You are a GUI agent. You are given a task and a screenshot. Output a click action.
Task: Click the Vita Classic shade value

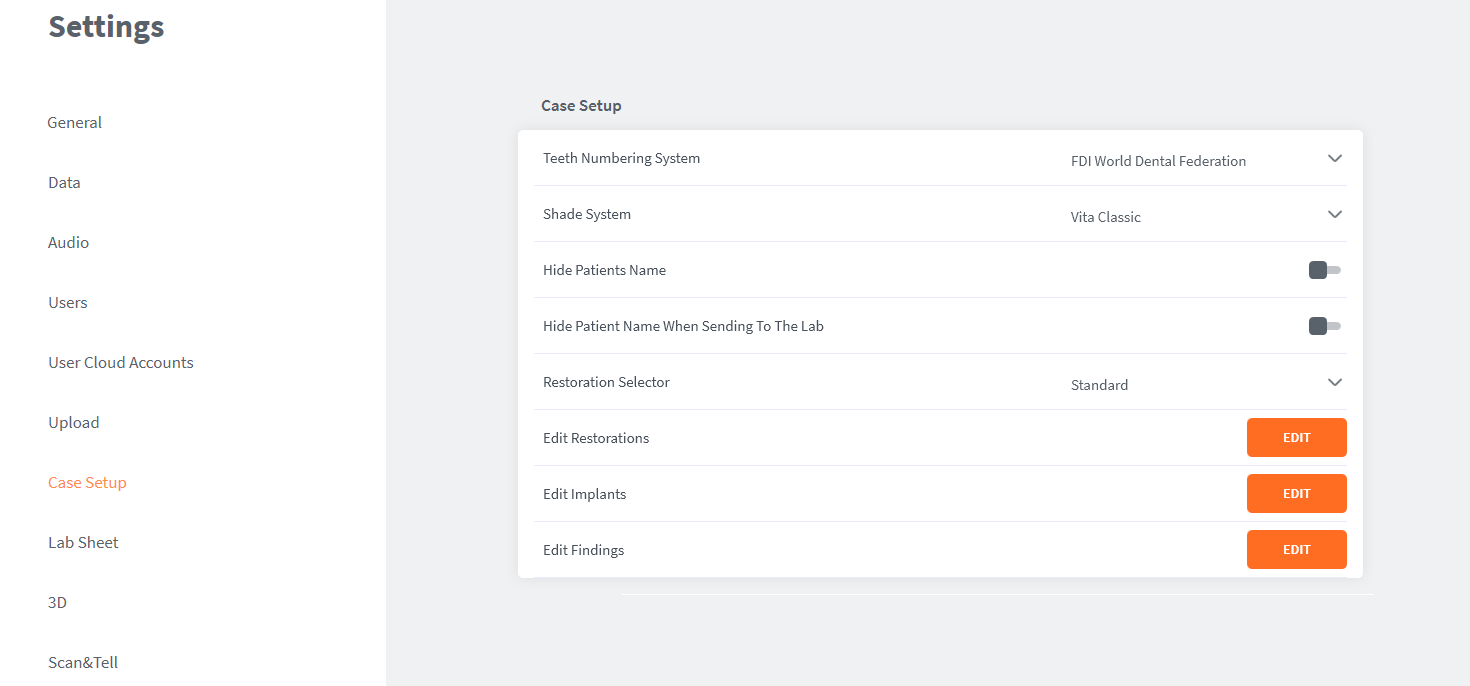pos(1105,217)
